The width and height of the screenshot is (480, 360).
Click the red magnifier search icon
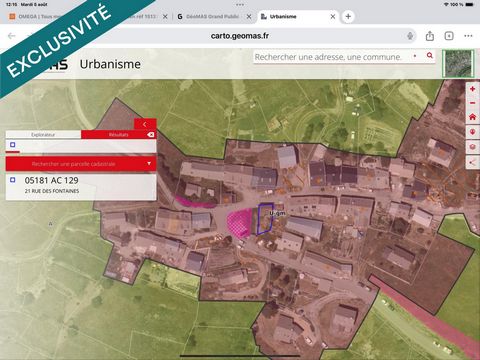click(x=430, y=55)
